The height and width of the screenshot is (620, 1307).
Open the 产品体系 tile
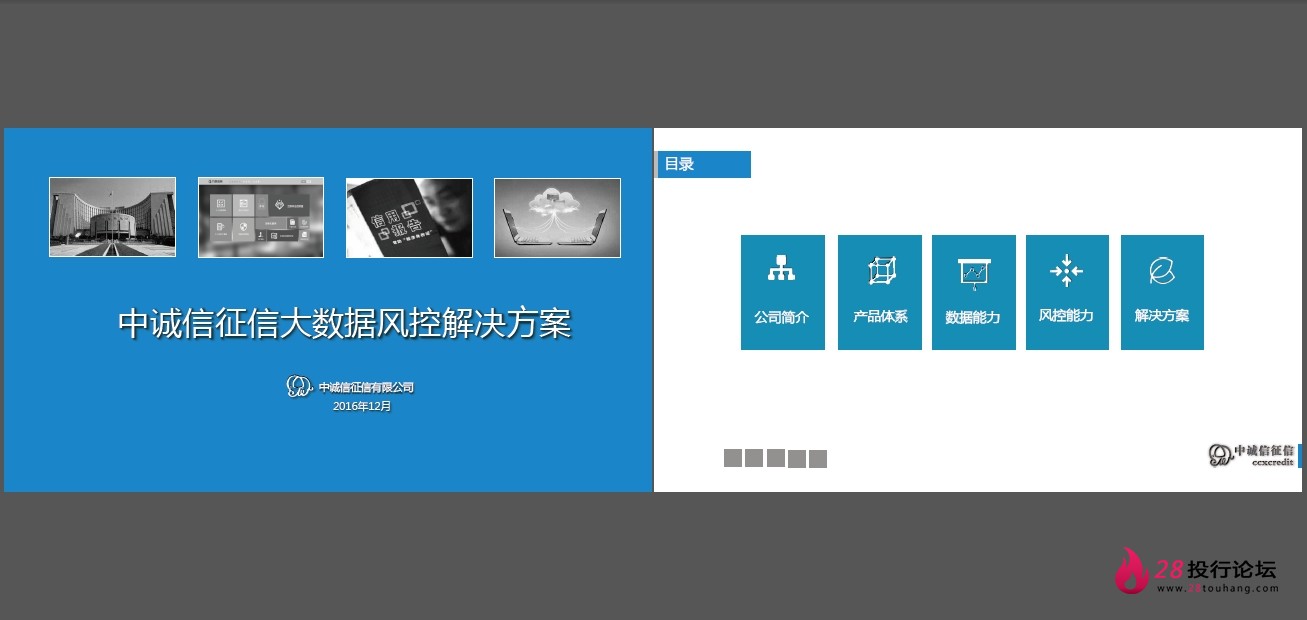[x=880, y=292]
